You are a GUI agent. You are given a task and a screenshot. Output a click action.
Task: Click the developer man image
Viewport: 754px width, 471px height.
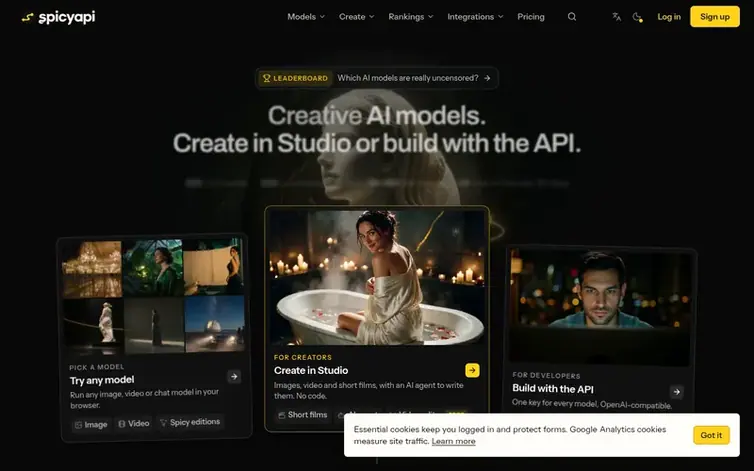[x=600, y=306]
